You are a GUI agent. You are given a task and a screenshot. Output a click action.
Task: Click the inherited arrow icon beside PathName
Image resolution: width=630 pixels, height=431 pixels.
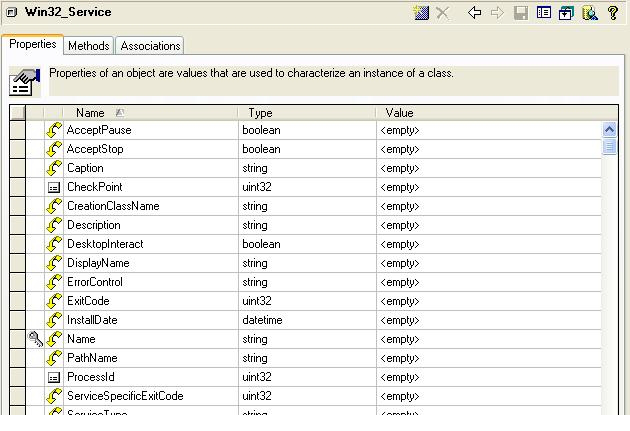(54, 358)
